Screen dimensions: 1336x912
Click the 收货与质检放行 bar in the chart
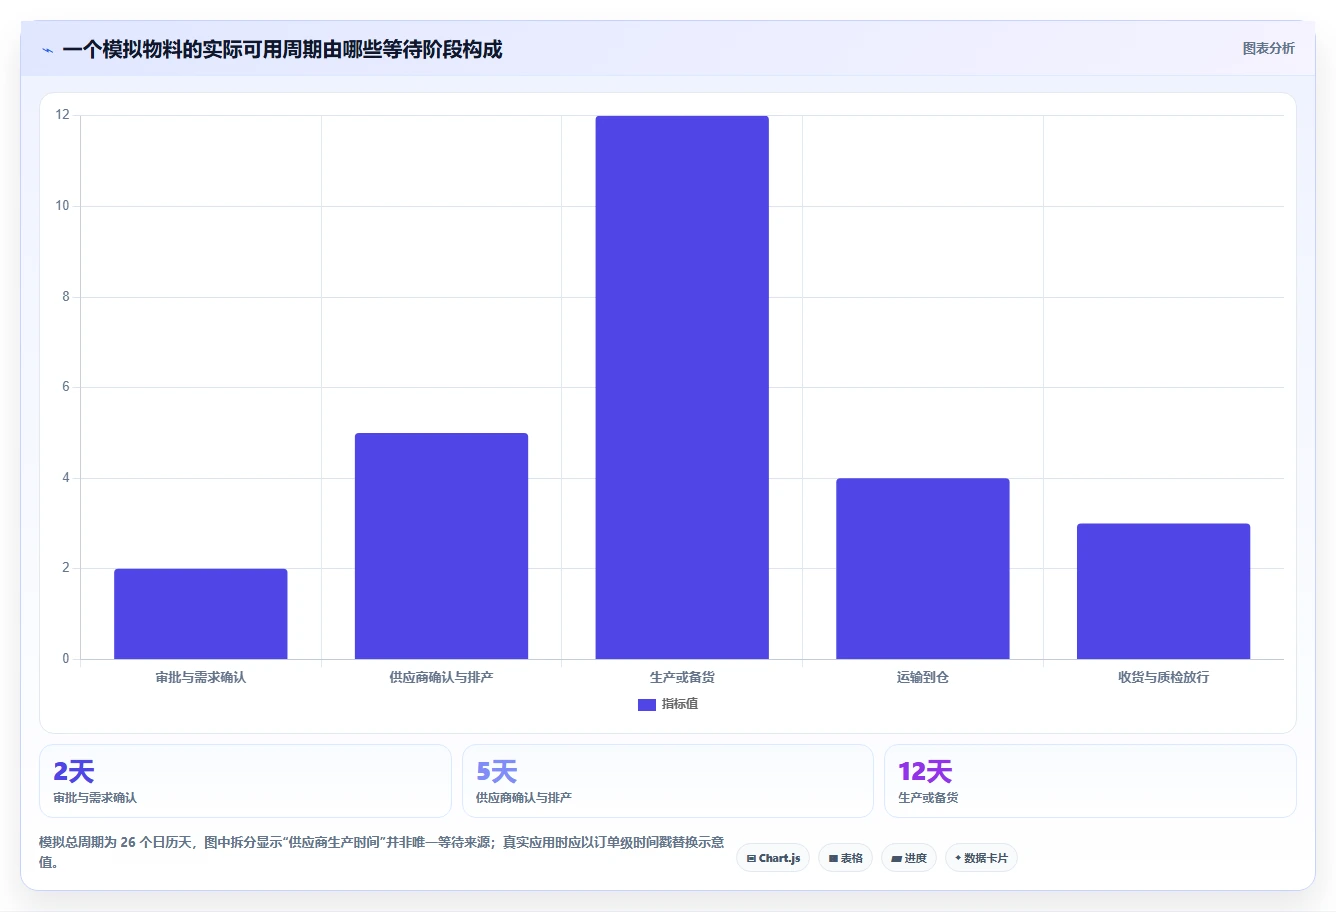point(1163,591)
